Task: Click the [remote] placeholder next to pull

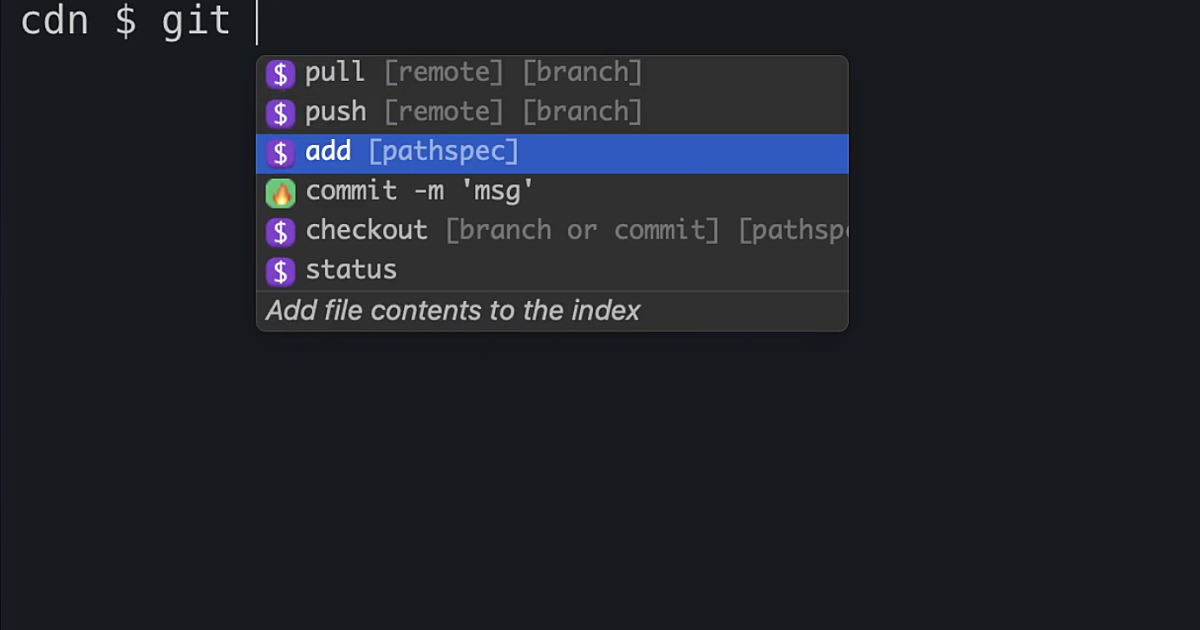Action: (444, 72)
